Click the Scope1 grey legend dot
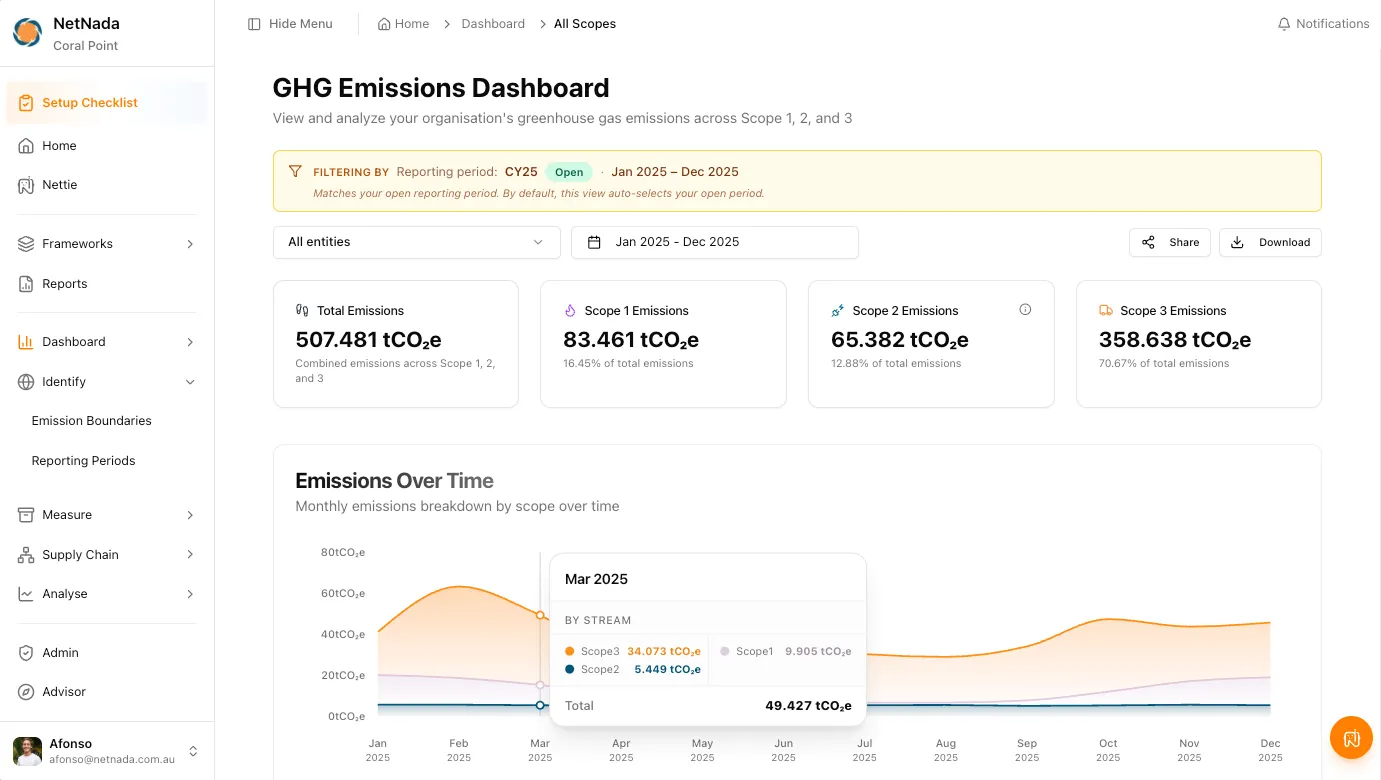This screenshot has height=780, width=1381. [x=725, y=651]
